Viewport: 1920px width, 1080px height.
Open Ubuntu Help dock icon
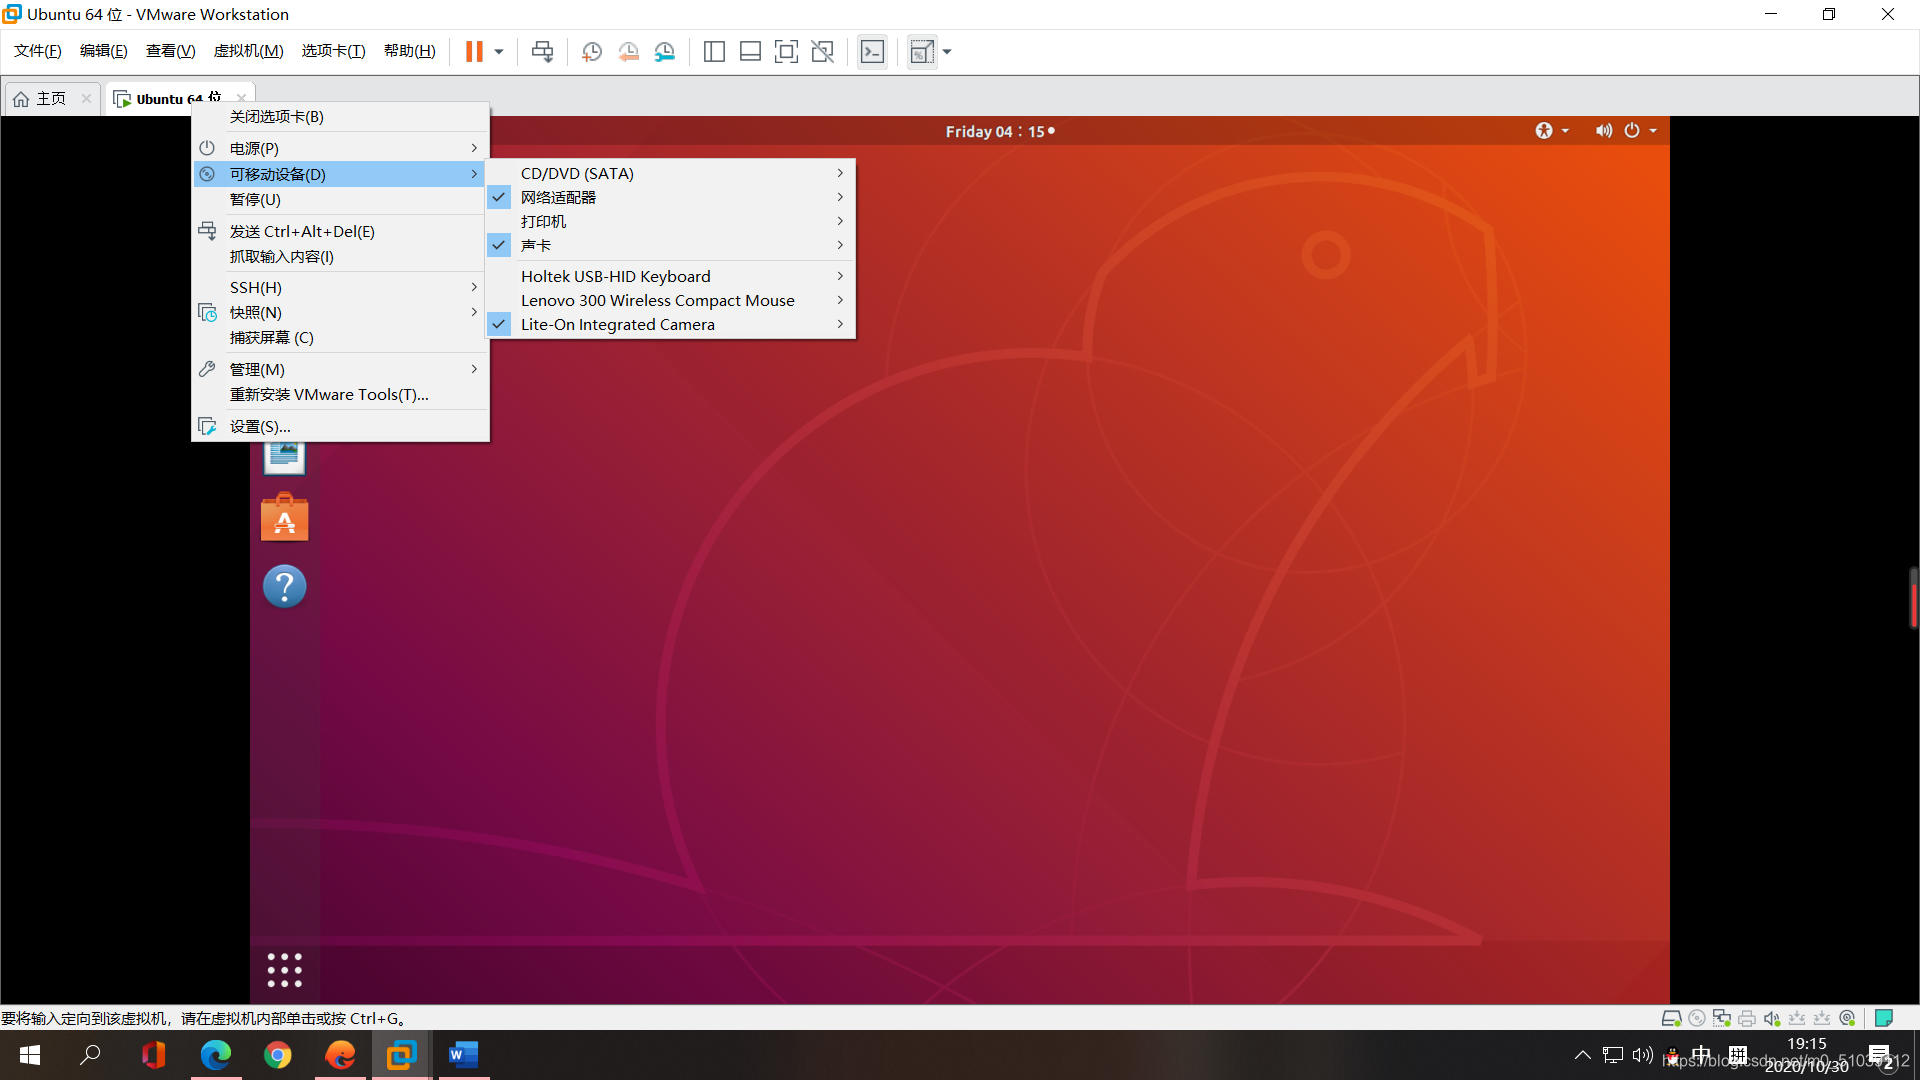(x=285, y=586)
